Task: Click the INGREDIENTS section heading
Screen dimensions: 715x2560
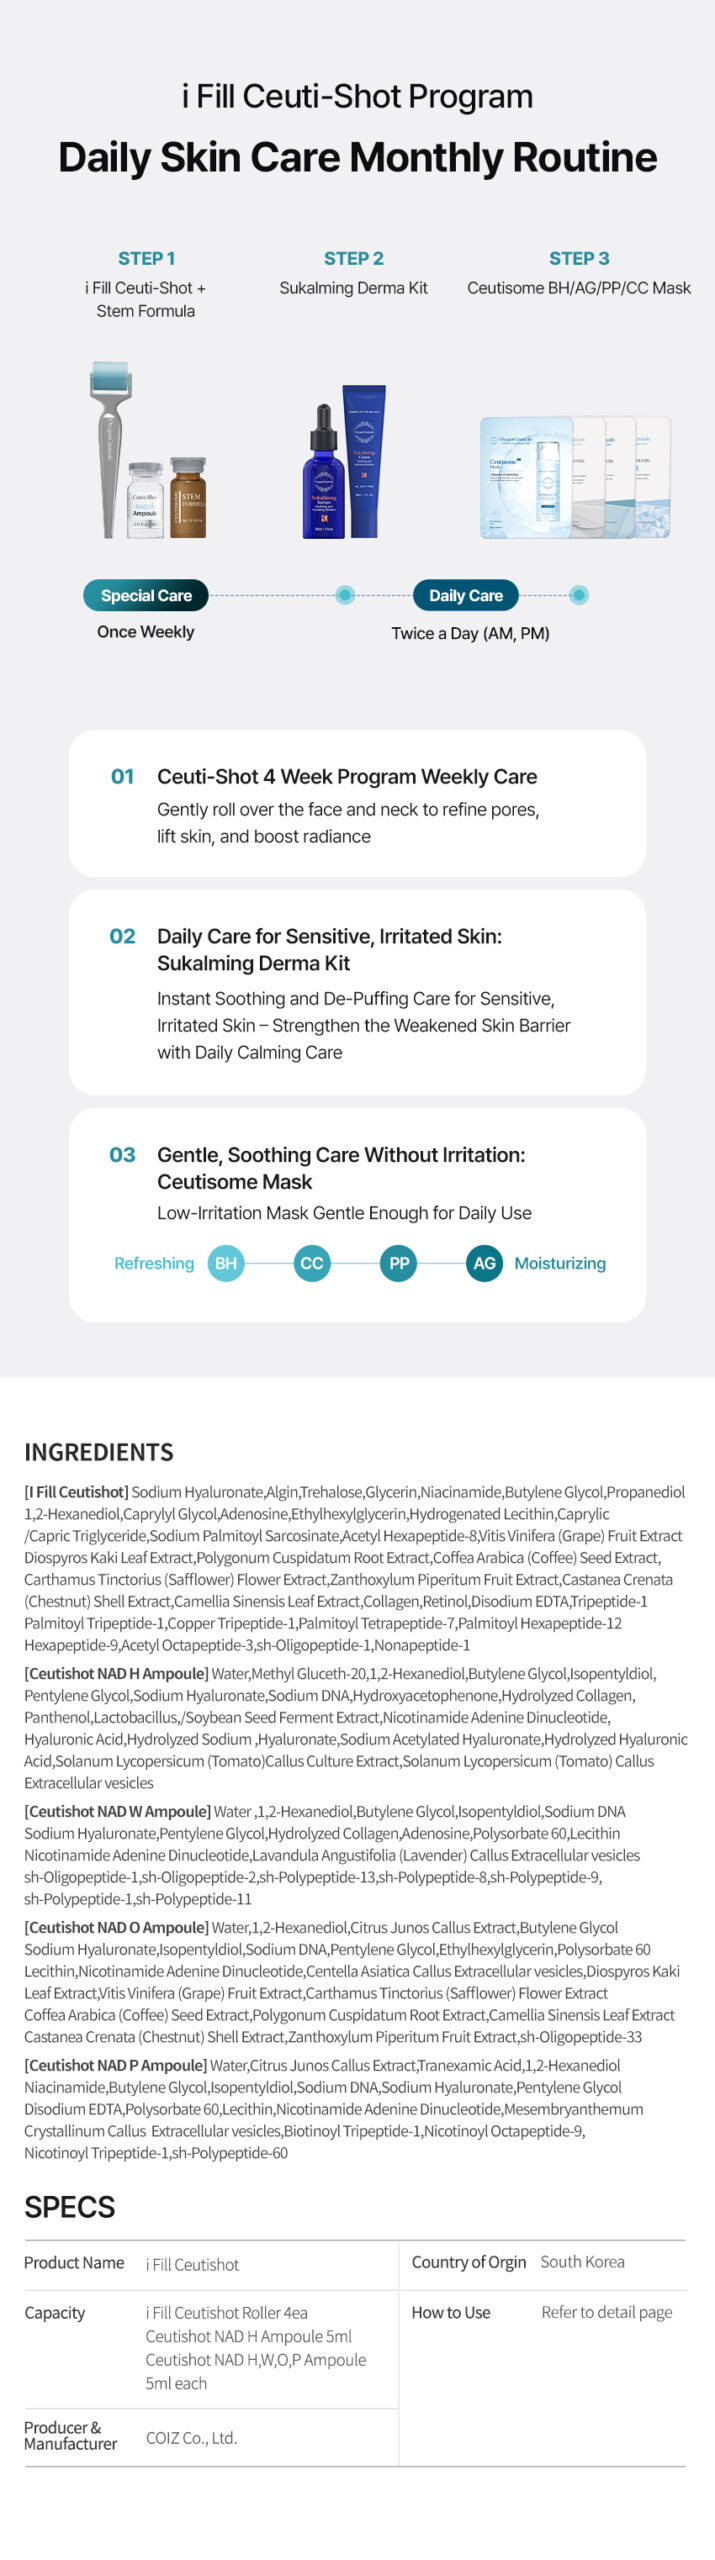Action: tap(99, 1452)
